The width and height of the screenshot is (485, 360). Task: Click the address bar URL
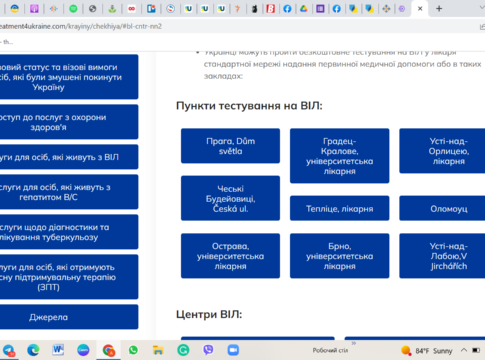tap(81, 26)
